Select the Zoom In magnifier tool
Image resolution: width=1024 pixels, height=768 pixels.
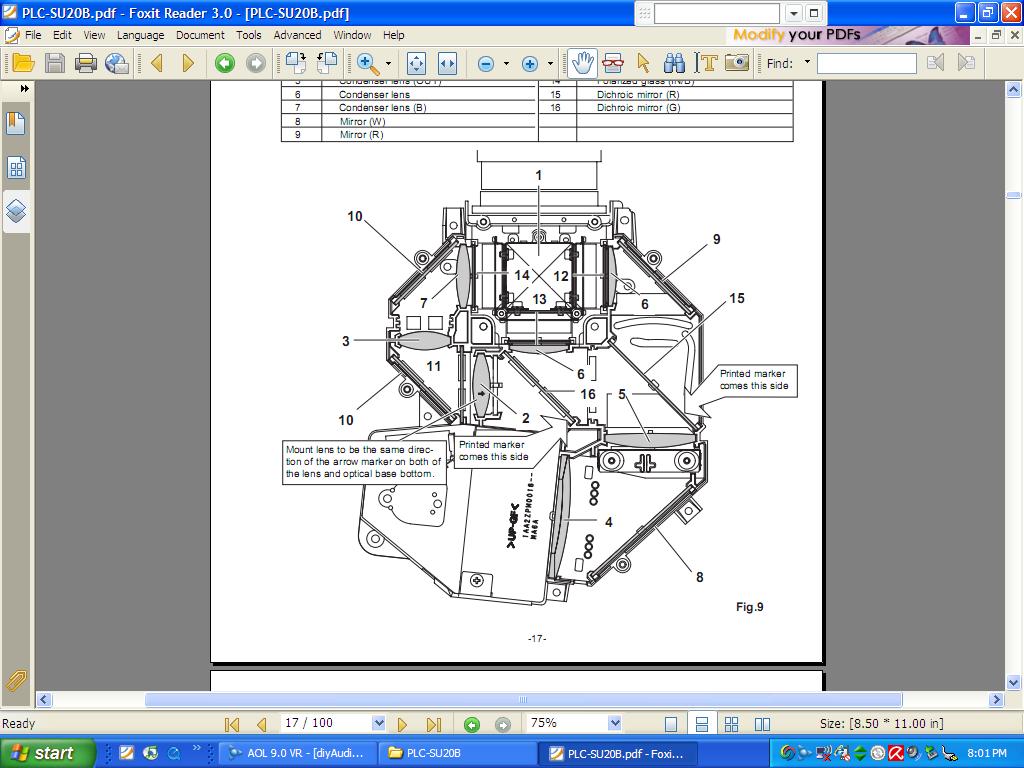click(x=368, y=63)
